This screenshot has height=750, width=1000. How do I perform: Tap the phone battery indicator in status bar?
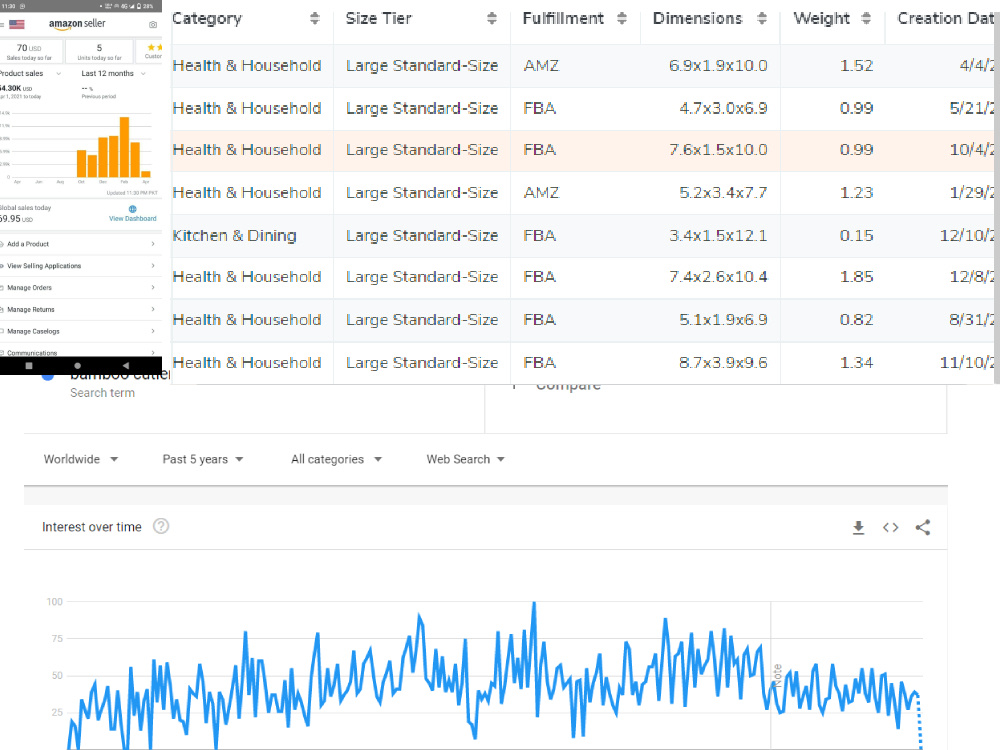(139, 6)
